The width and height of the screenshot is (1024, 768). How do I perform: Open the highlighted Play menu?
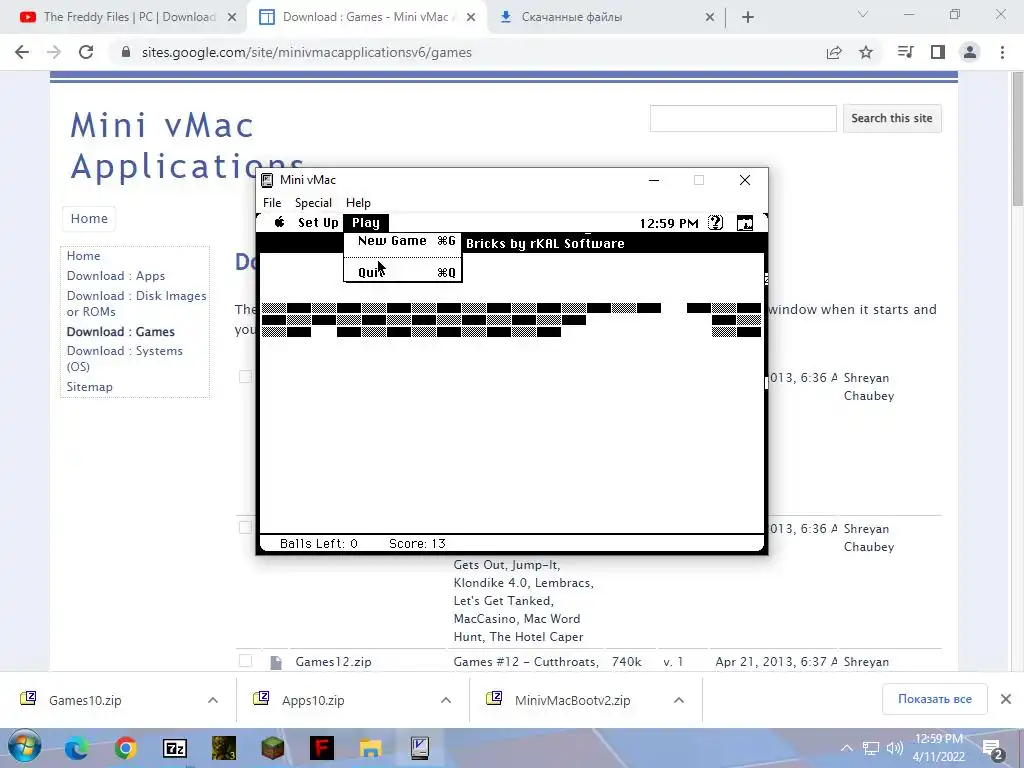[x=366, y=223]
